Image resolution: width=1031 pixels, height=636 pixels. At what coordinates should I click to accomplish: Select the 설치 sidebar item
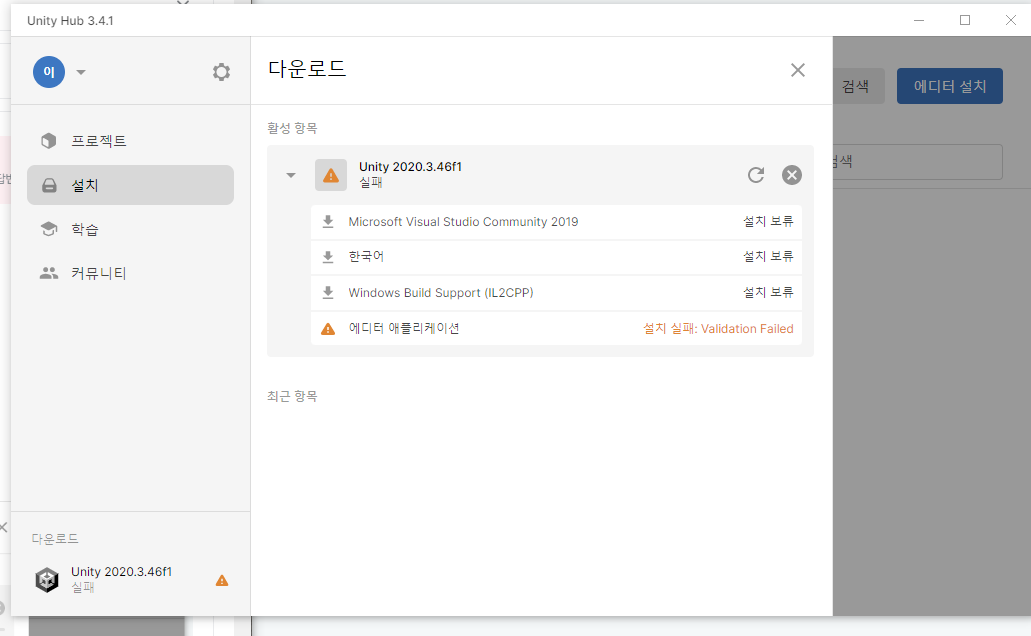[x=130, y=185]
